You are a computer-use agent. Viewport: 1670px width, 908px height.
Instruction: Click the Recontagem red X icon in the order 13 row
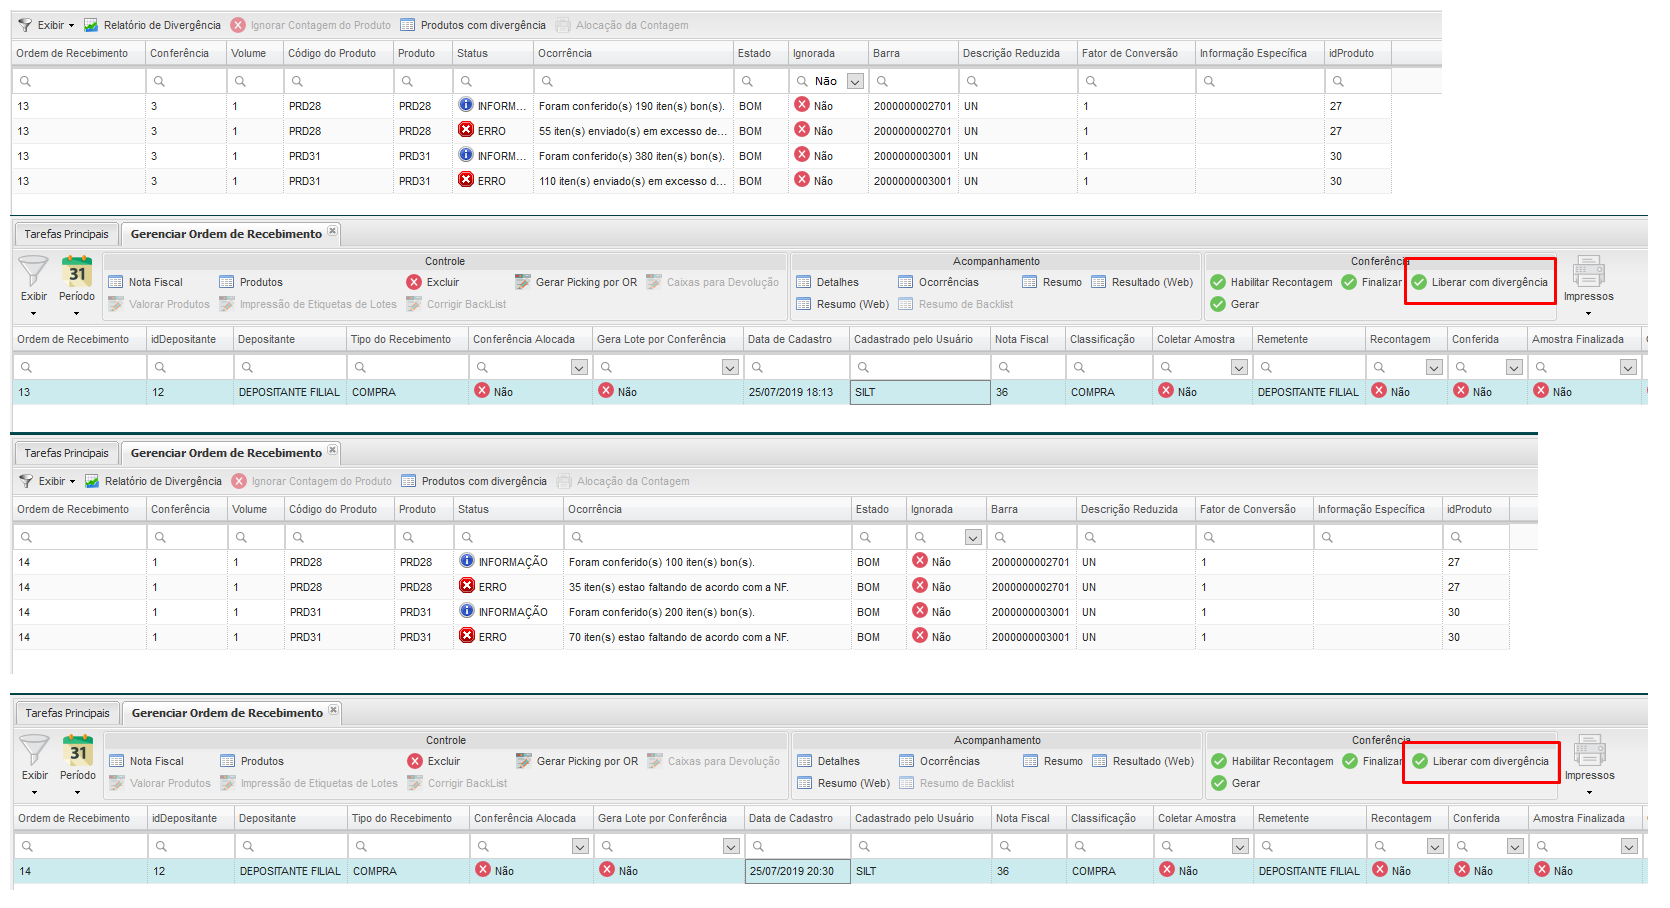pos(1379,391)
